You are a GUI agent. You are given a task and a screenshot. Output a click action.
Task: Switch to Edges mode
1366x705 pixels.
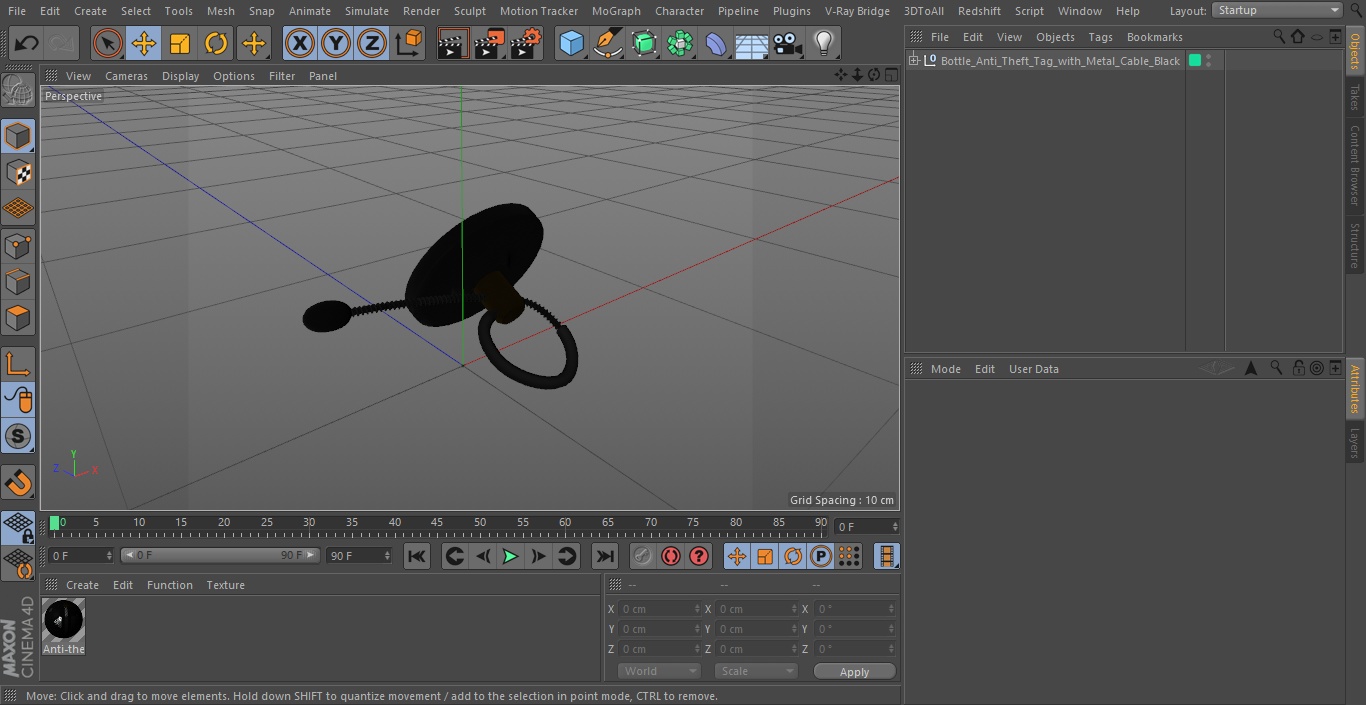18,282
